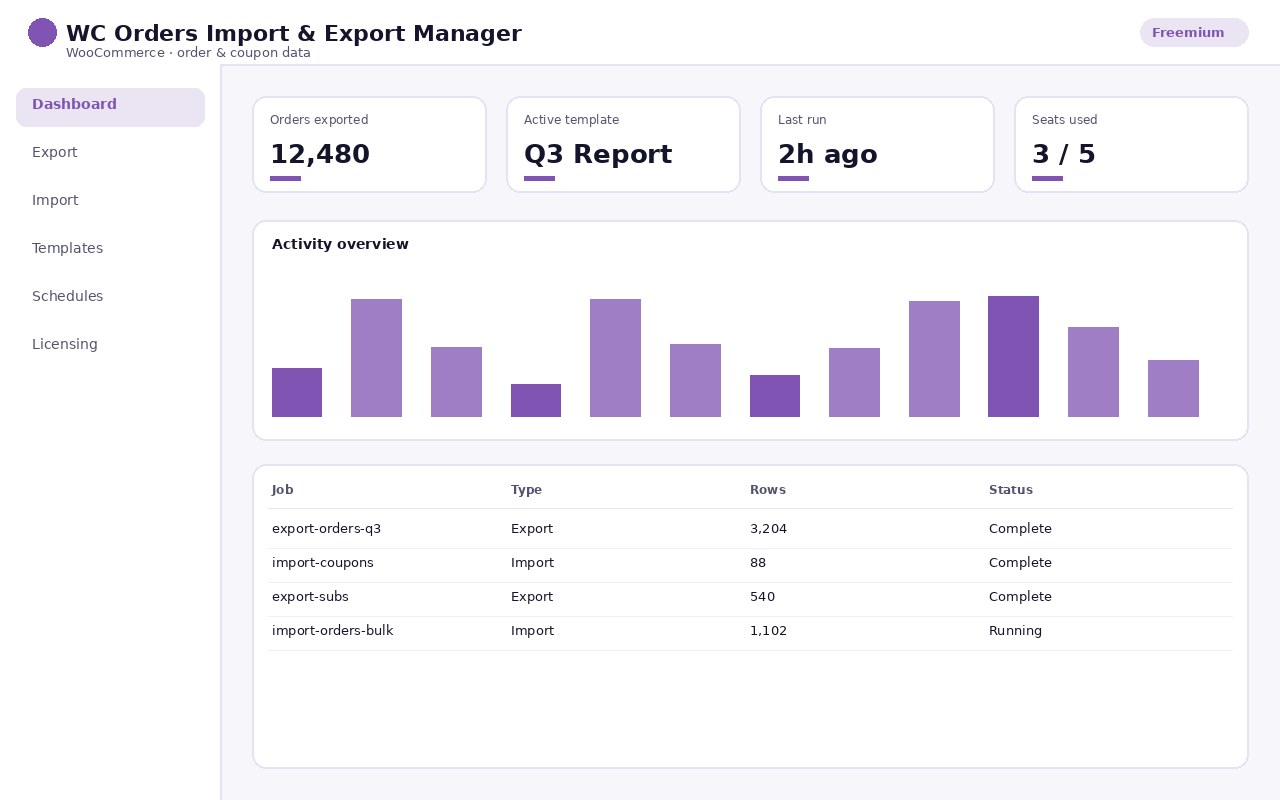Click the Export type of export-orders-q3
This screenshot has width=1280, height=800.
532,529
